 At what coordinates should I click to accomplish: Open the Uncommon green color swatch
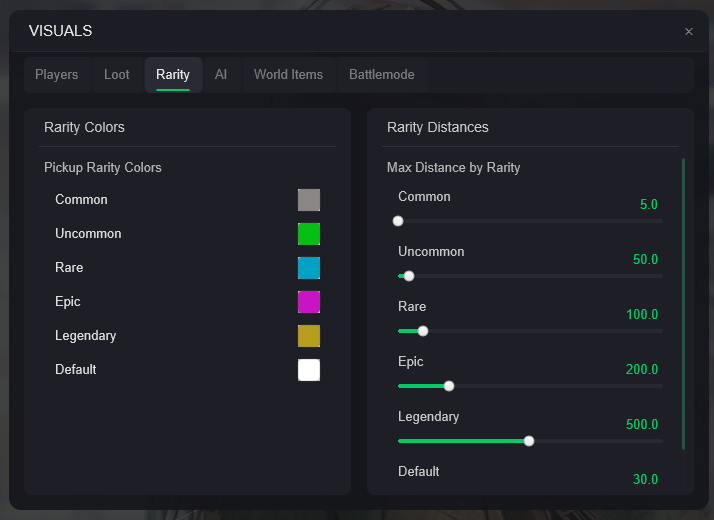[x=309, y=234]
